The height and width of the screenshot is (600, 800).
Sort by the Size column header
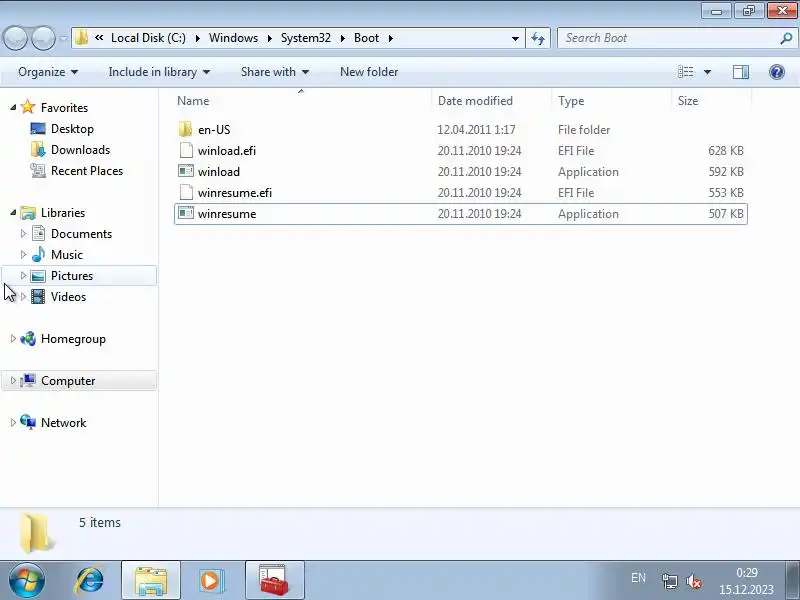711,101
